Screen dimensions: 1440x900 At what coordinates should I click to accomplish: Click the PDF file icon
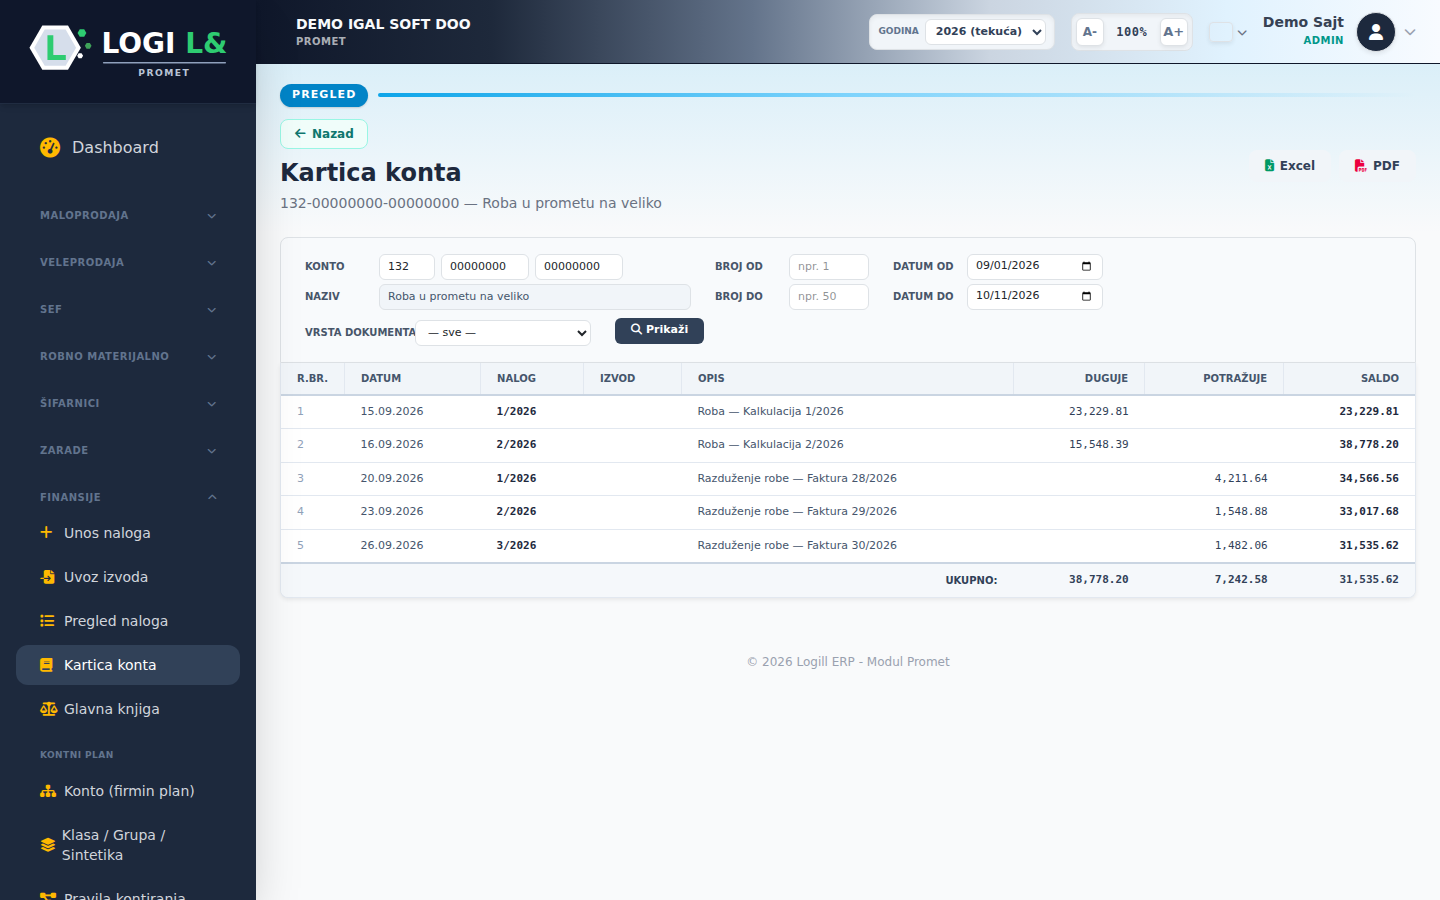1360,166
